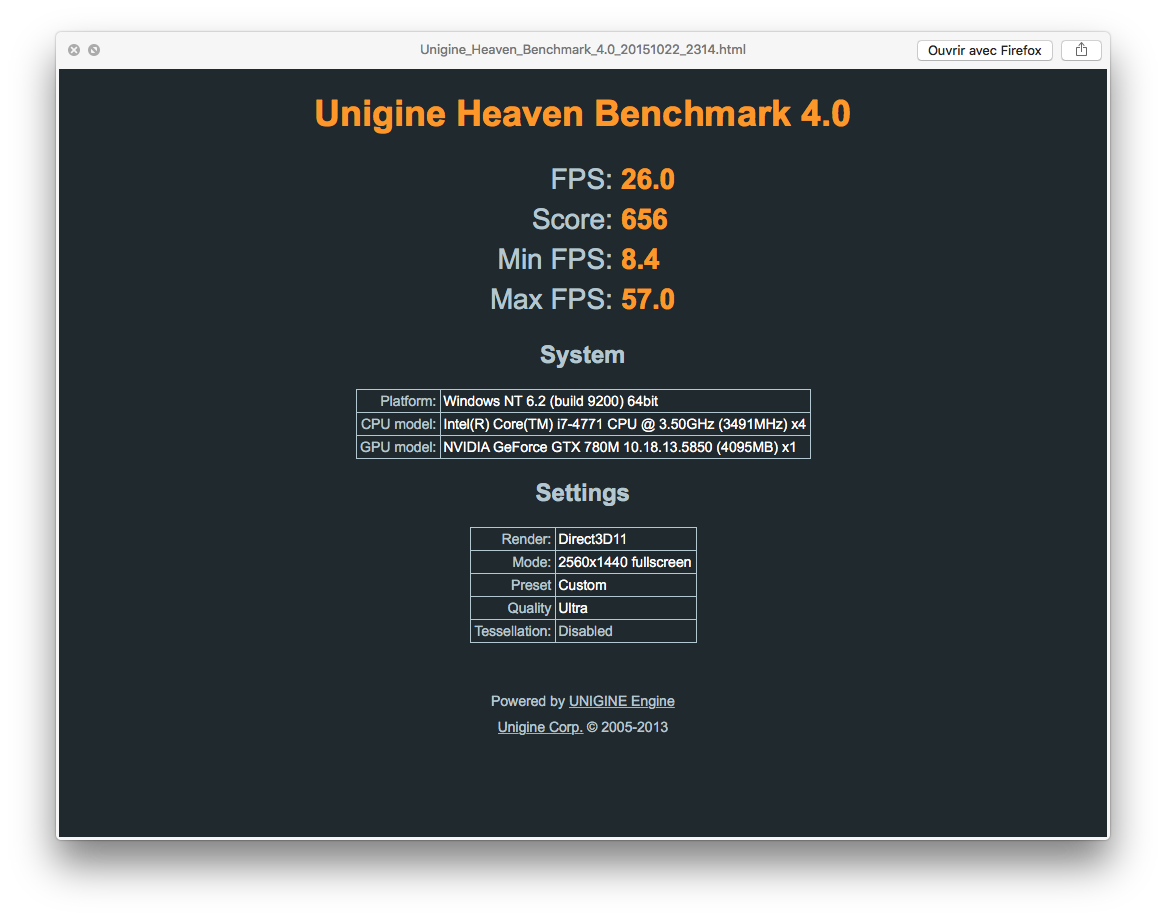Open the Unigine Corp. link
Image resolution: width=1166 pixels, height=920 pixels.
(540, 727)
